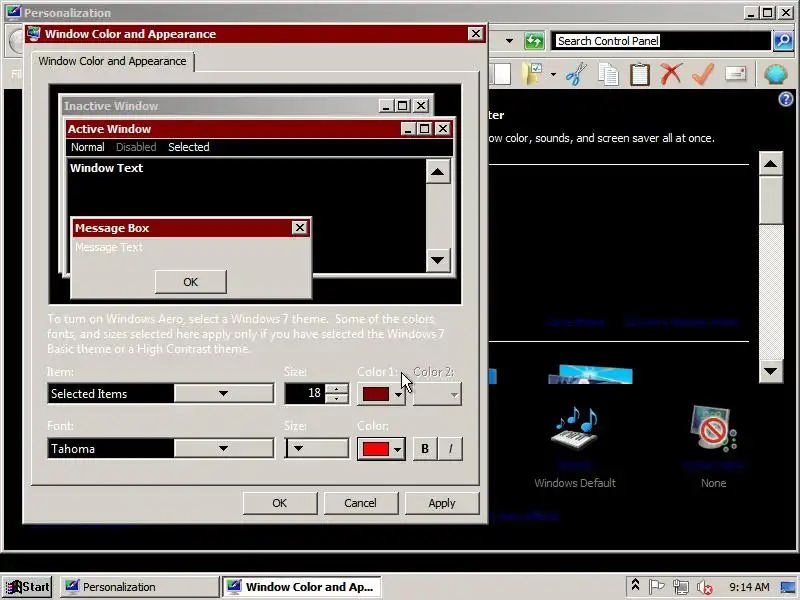The height and width of the screenshot is (600, 800).
Task: Click the item Size field showing 18
Action: click(x=305, y=393)
